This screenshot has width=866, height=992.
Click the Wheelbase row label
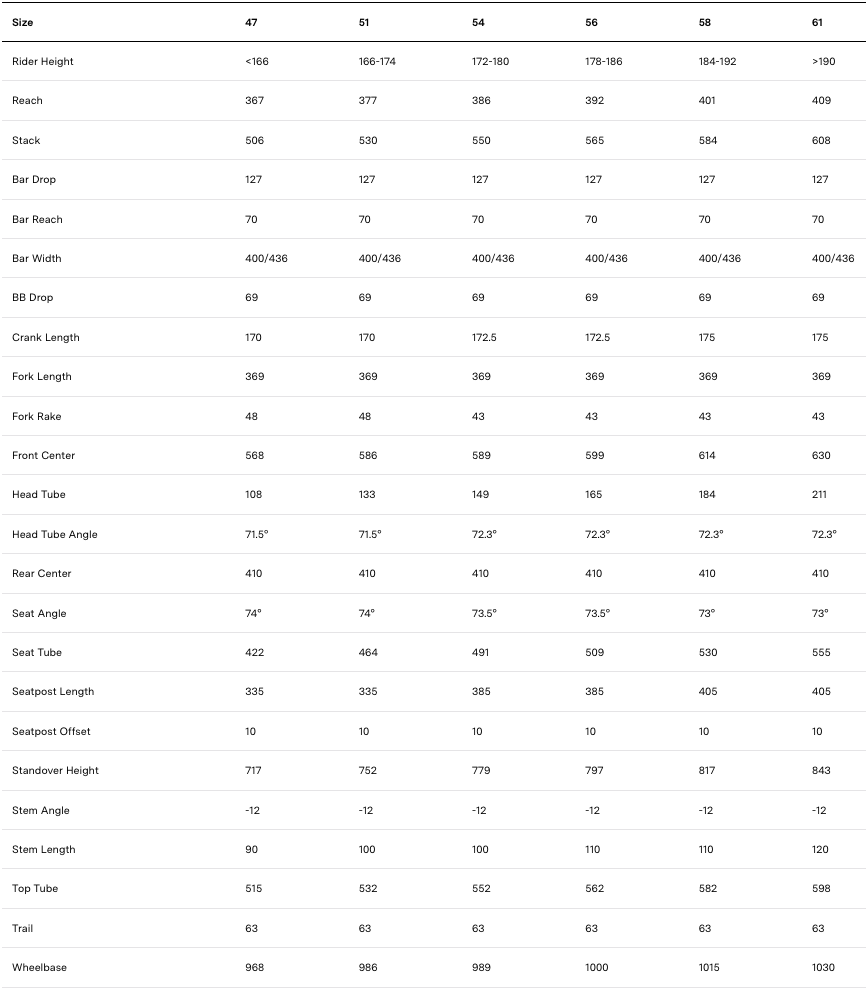tap(39, 968)
